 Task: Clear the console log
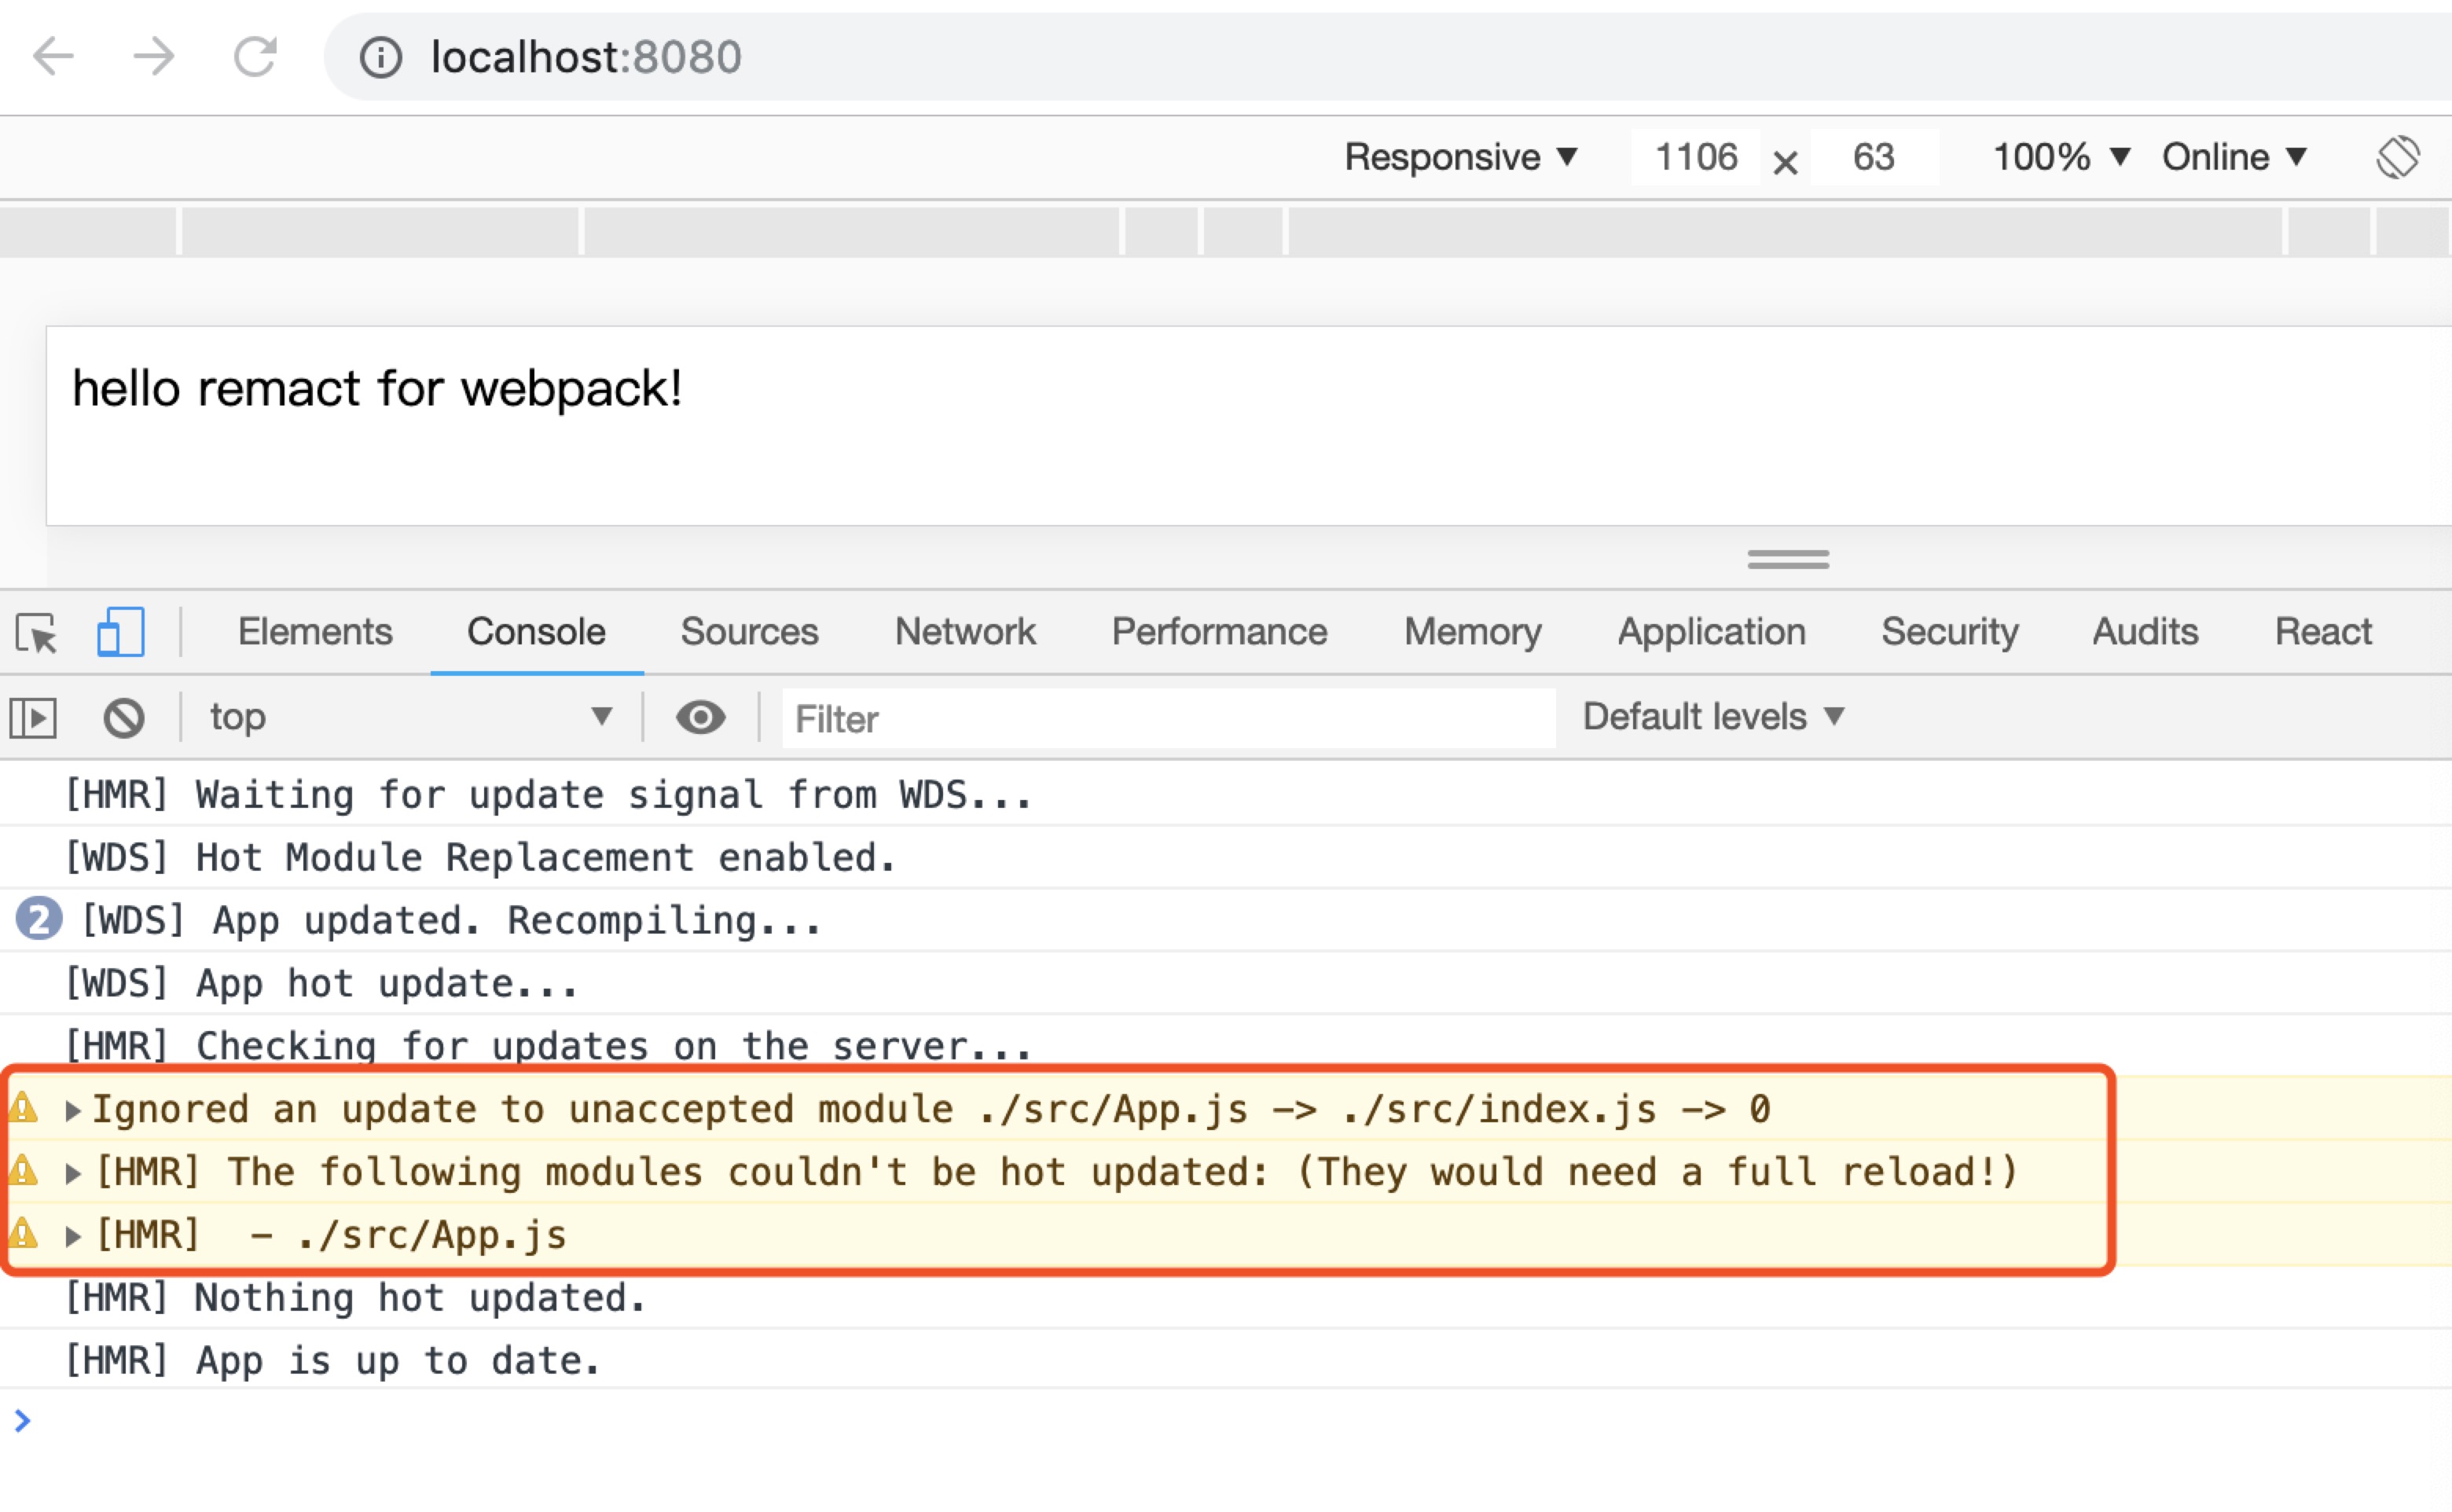[124, 718]
